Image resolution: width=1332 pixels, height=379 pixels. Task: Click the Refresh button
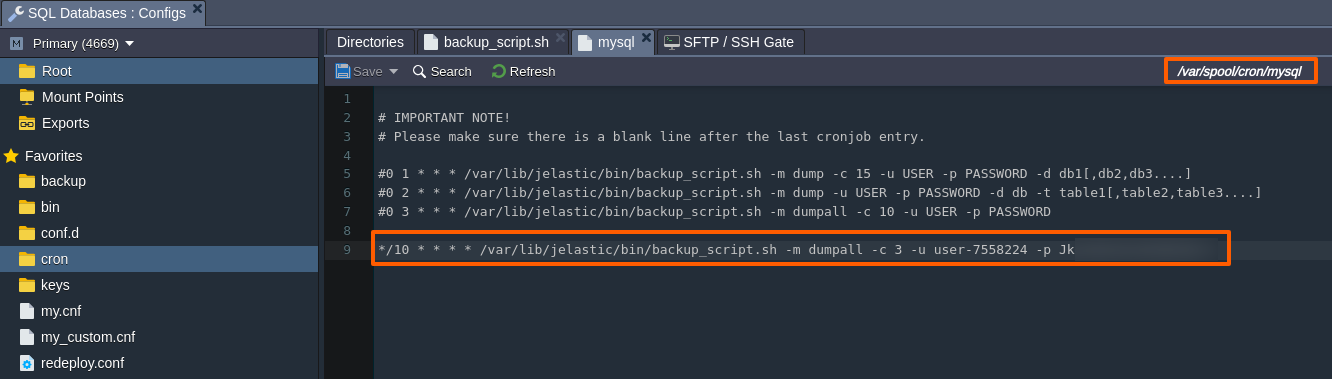(523, 71)
